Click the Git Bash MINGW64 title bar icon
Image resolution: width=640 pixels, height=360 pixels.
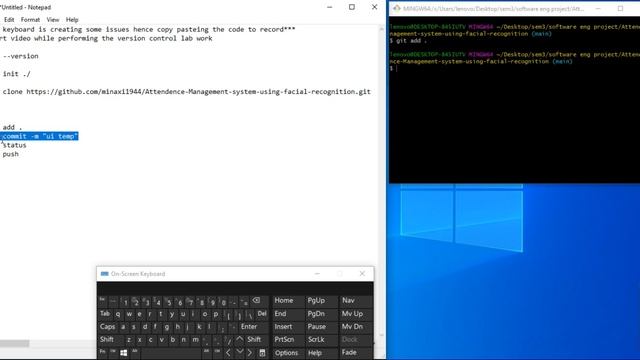click(396, 8)
